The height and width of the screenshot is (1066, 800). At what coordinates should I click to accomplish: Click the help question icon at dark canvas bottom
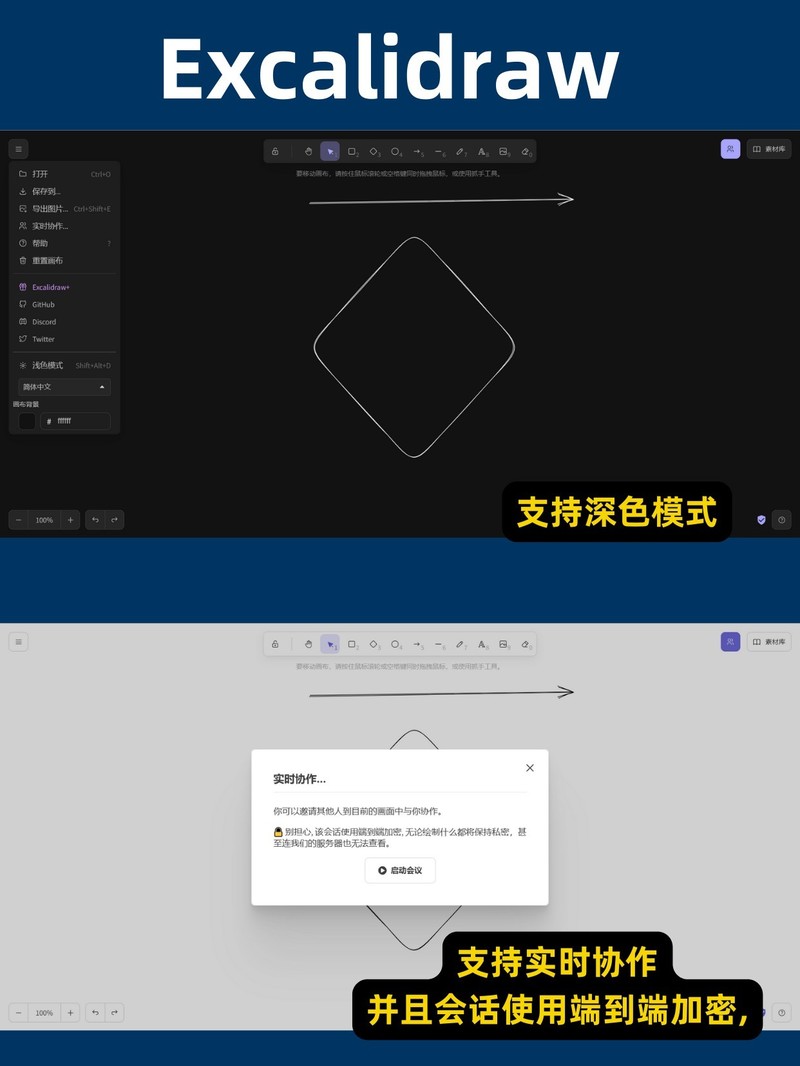pos(782,520)
